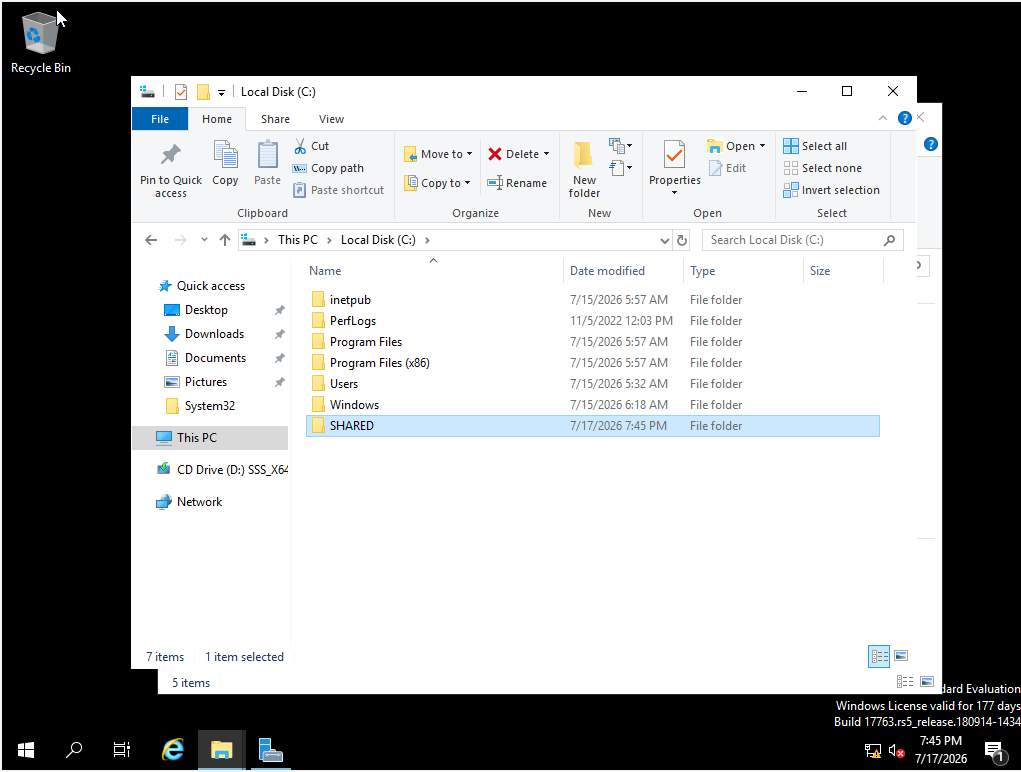Image resolution: width=1021 pixels, height=772 pixels.
Task: Switch to large thumbnails view icon
Action: pos(901,656)
